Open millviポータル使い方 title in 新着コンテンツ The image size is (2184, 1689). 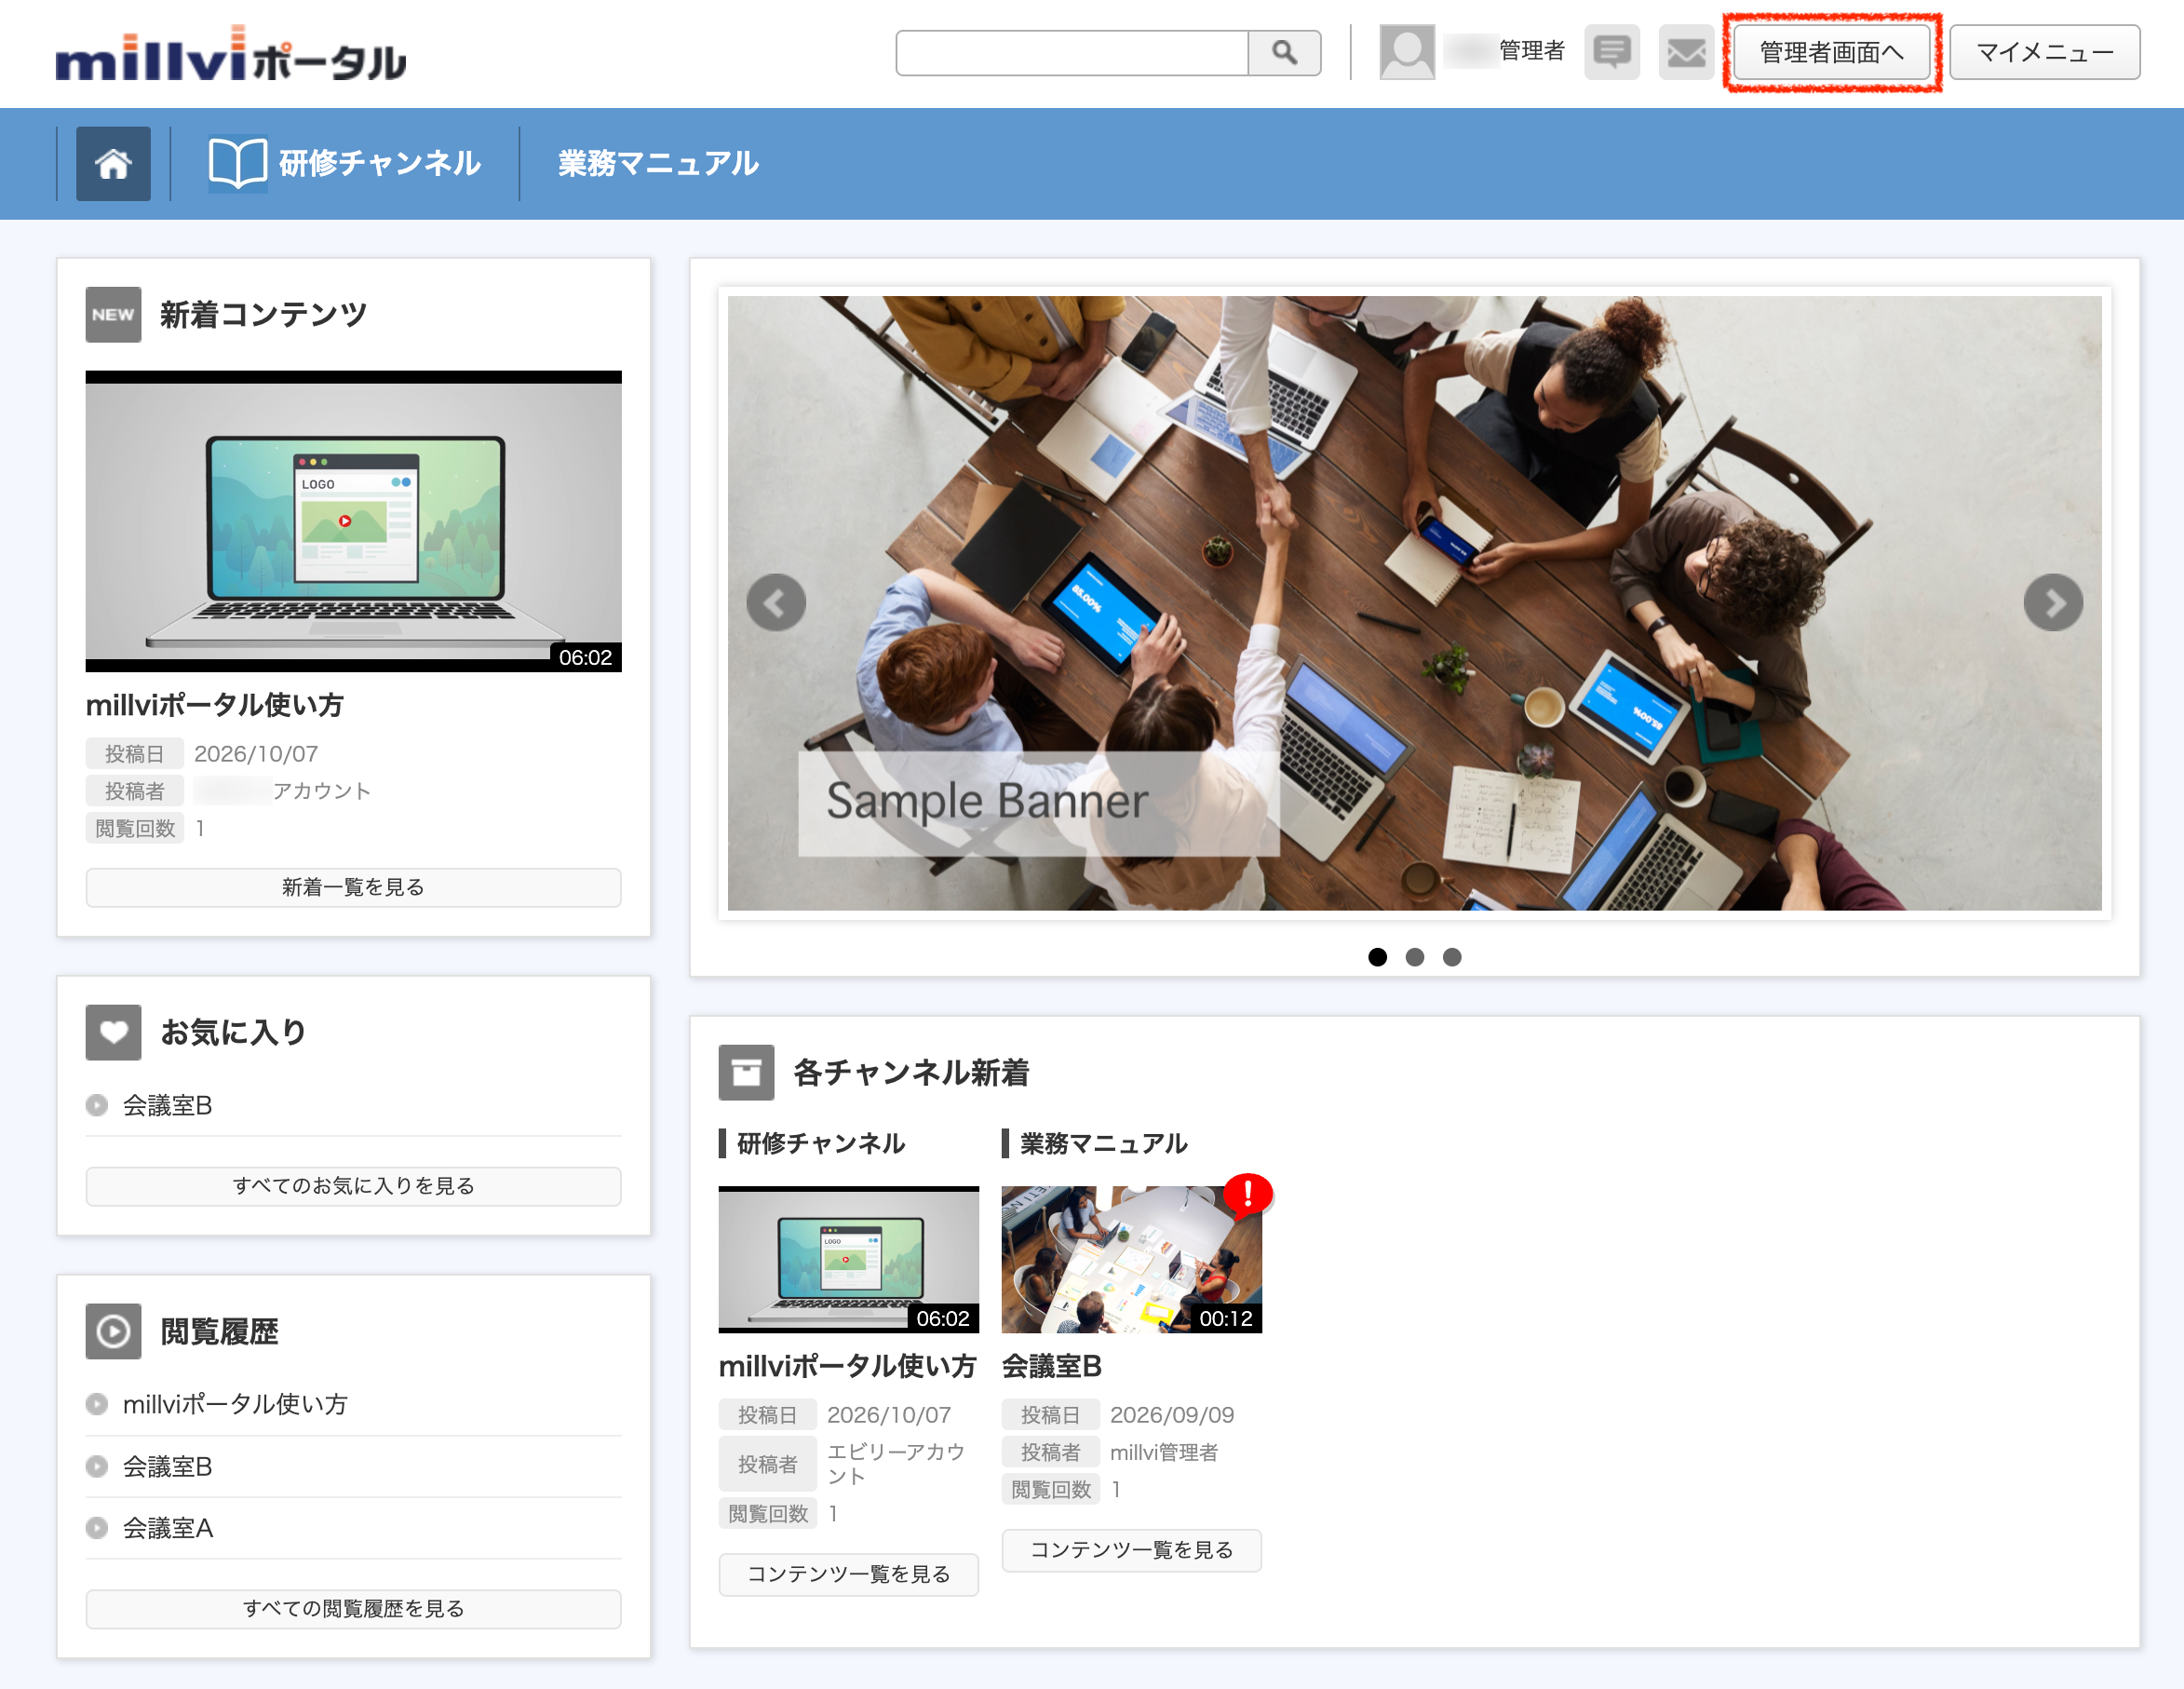point(214,706)
